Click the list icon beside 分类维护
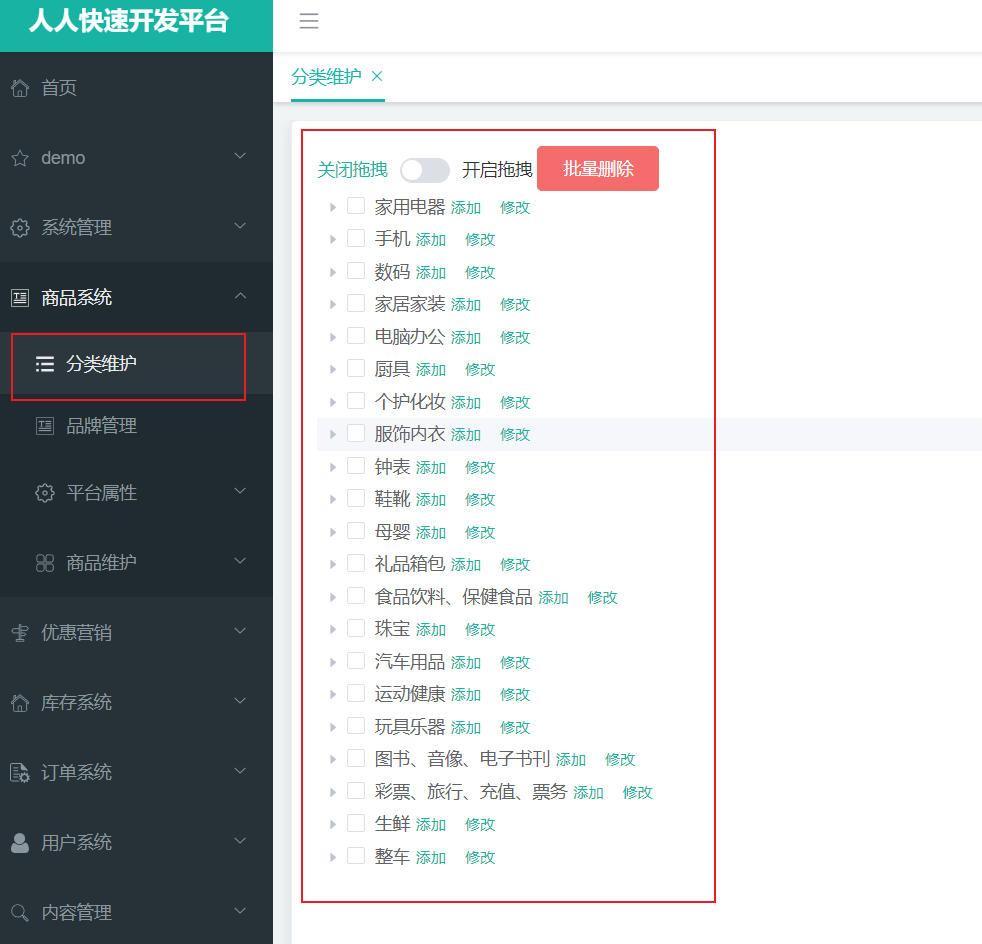This screenshot has height=944, width=982. (44, 364)
